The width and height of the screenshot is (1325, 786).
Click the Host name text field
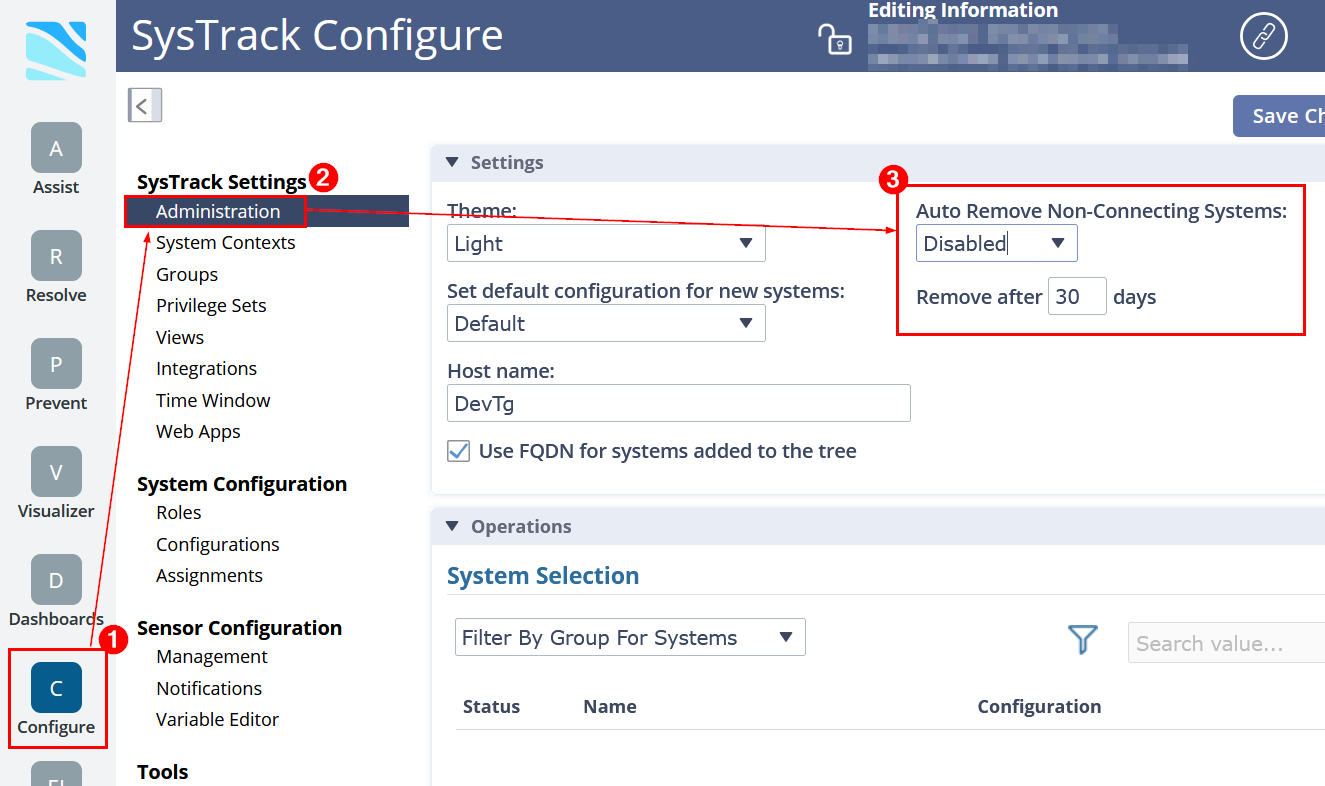(678, 404)
